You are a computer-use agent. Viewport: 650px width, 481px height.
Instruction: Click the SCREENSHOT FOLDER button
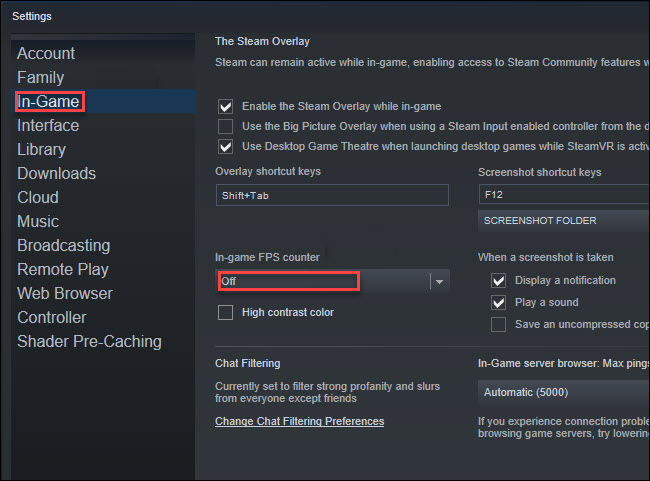pyautogui.click(x=564, y=221)
